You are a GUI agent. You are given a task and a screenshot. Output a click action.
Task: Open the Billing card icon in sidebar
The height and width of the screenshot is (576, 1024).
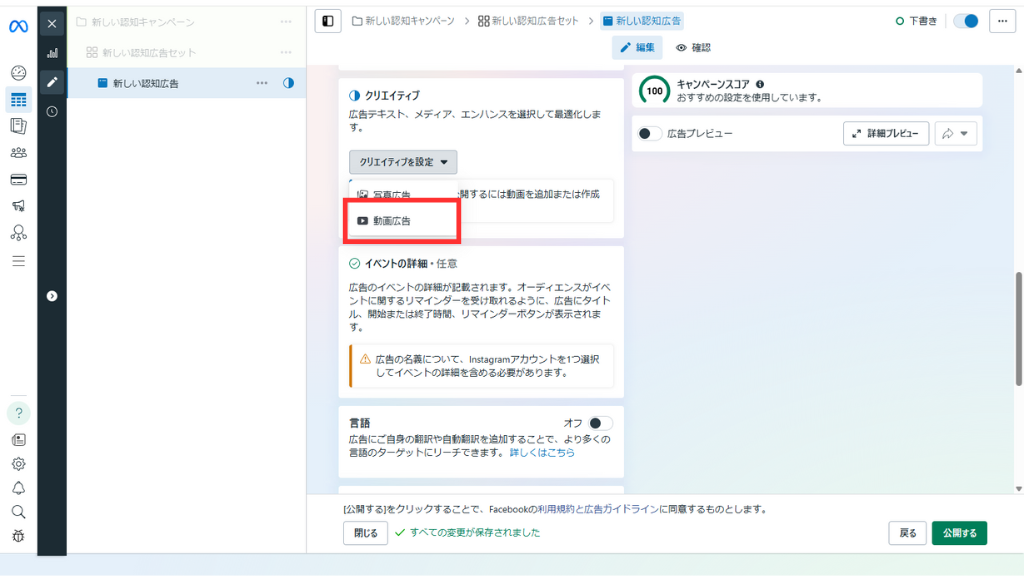tap(18, 180)
